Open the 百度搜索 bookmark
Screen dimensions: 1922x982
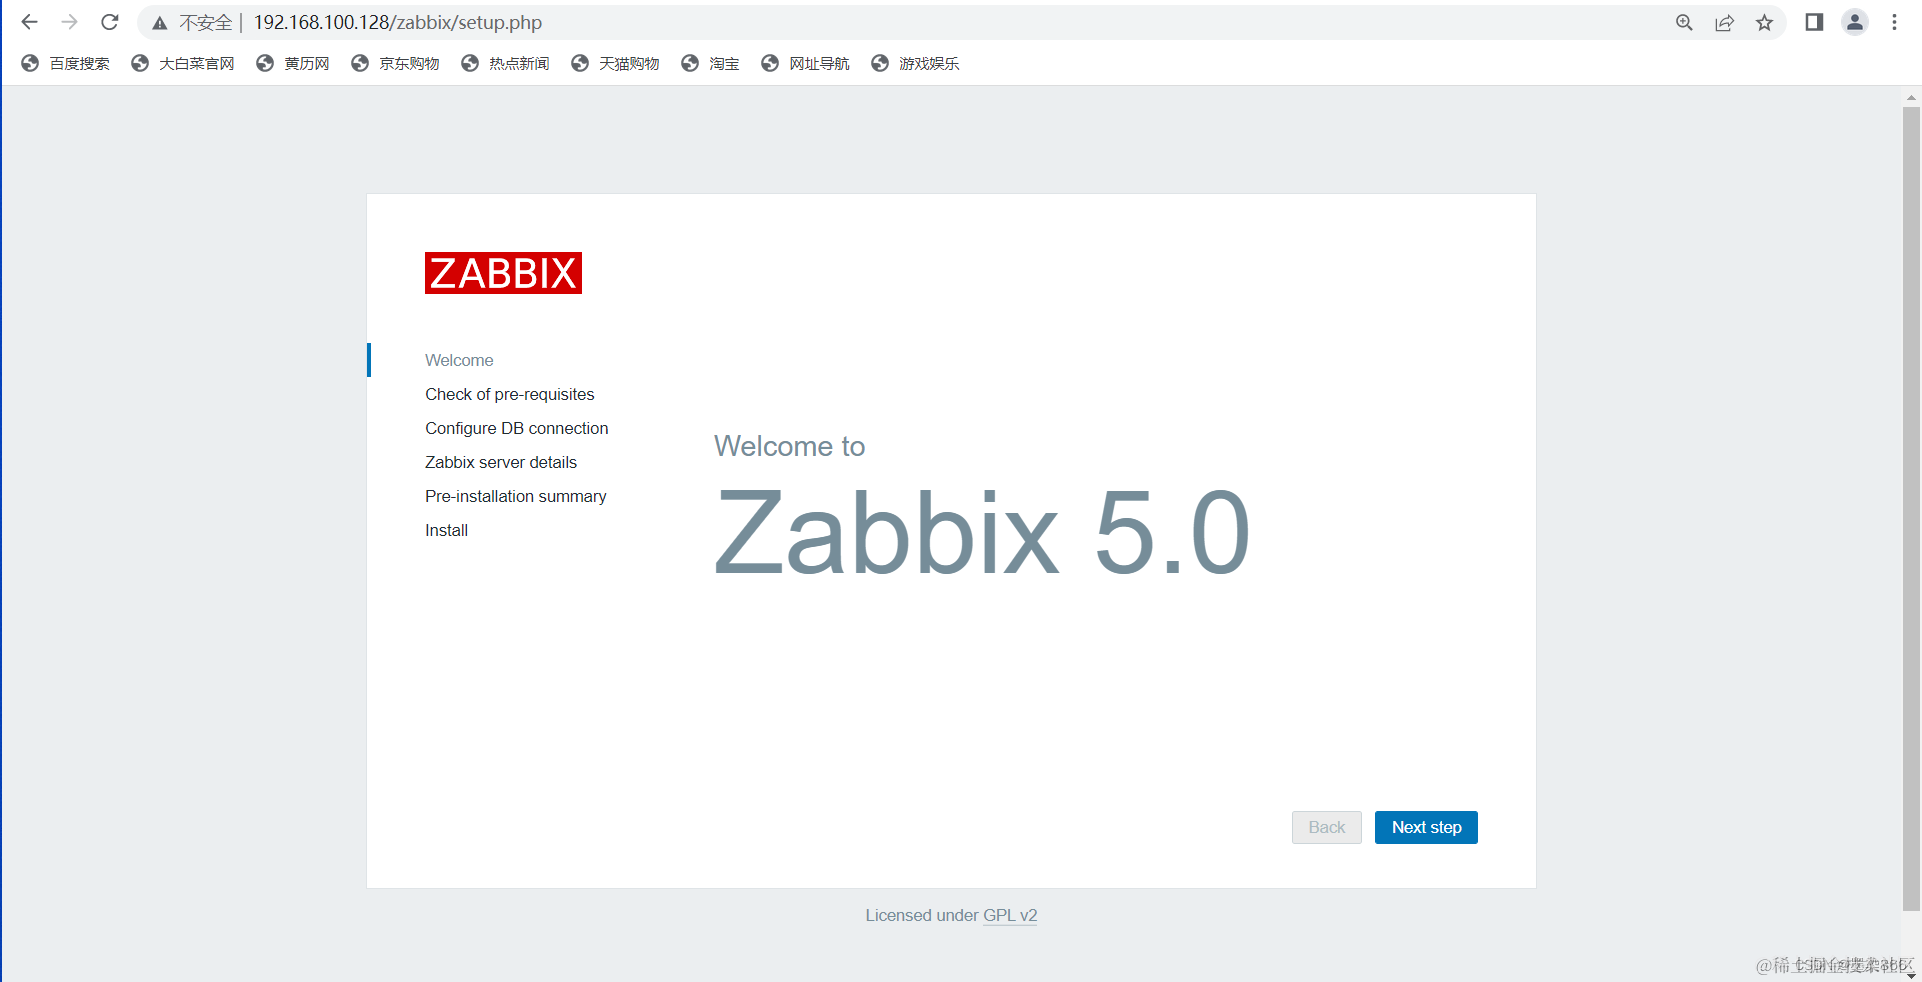(x=66, y=63)
